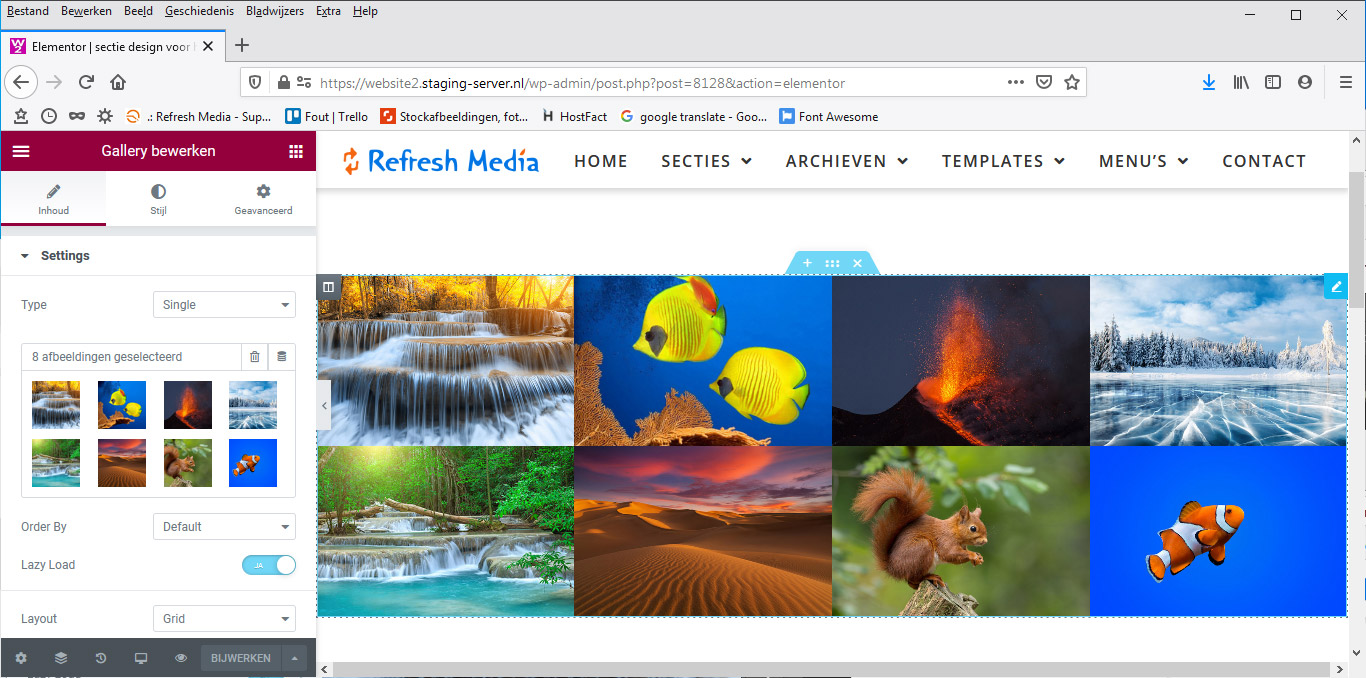Viewport: 1366px width, 678px height.
Task: Toggle preview changes eye icon
Action: point(181,658)
